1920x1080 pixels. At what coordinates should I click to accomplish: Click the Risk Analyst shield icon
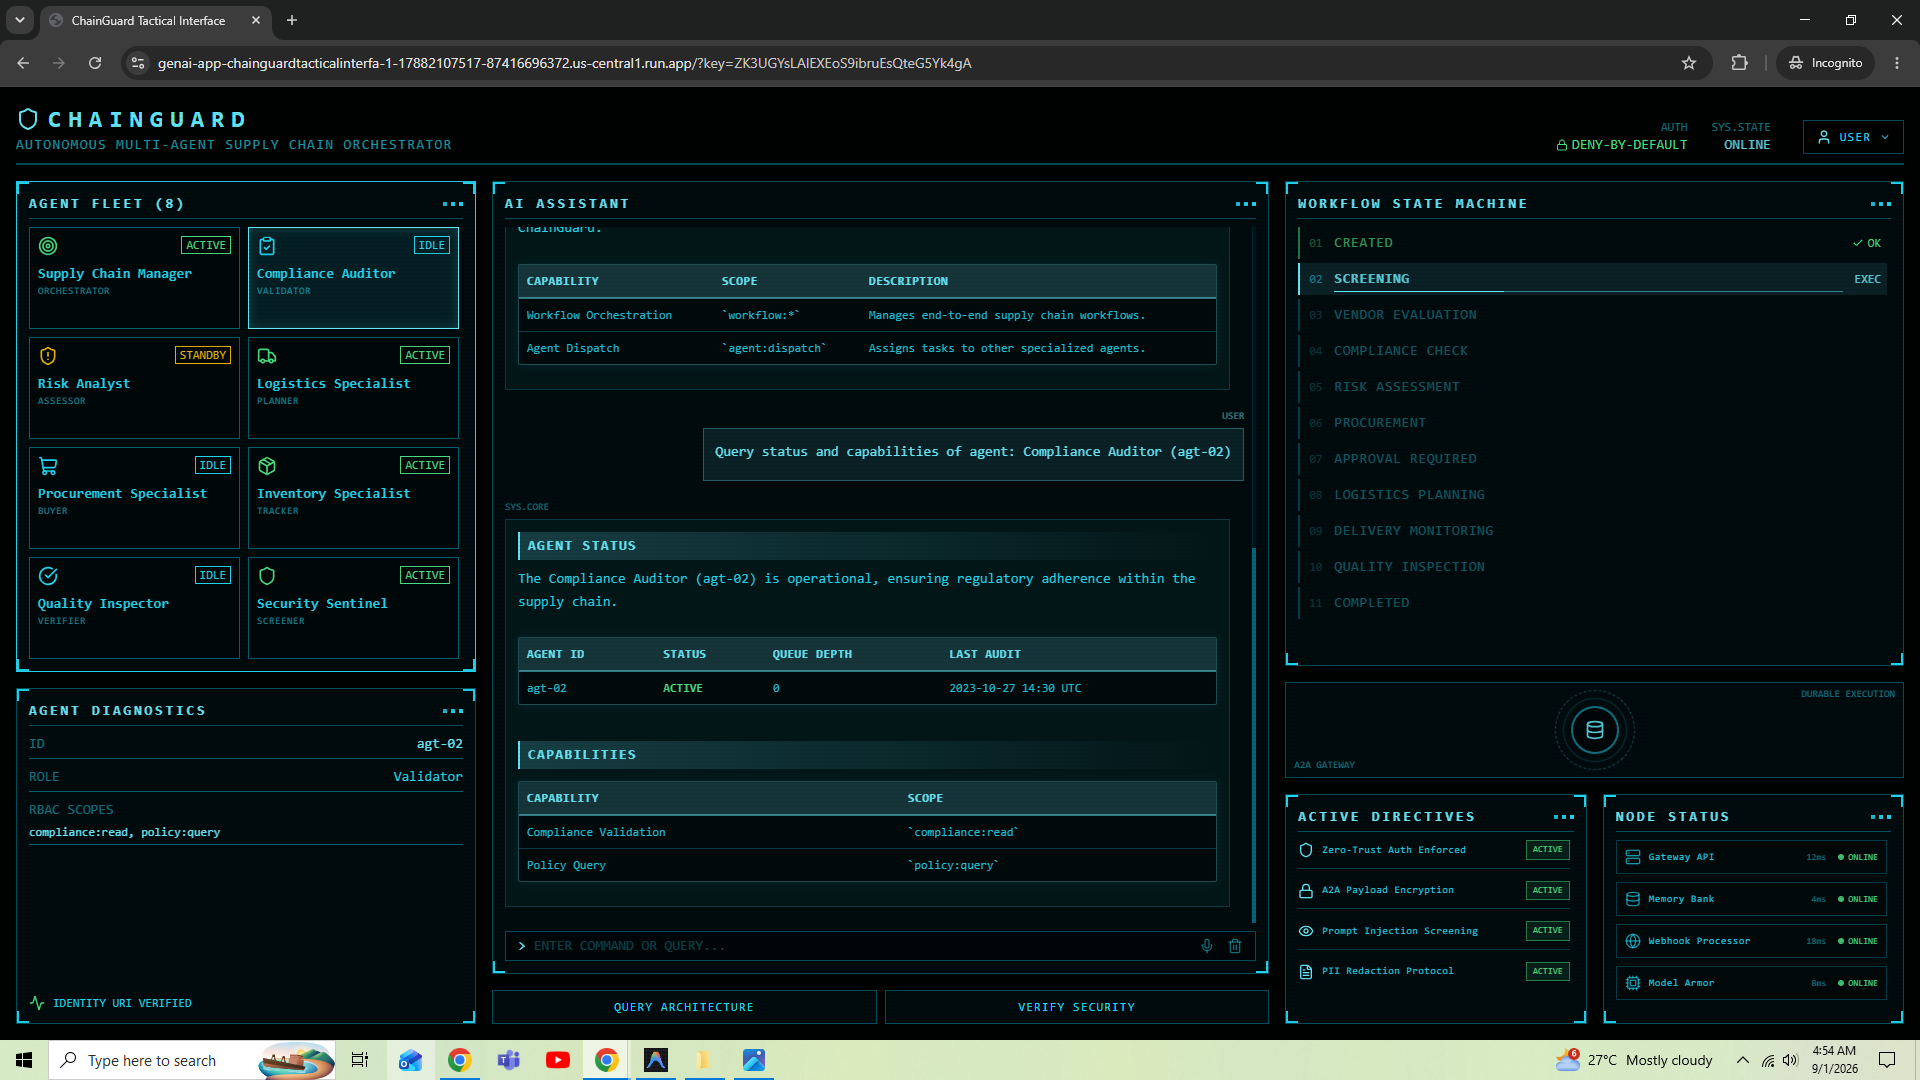point(48,356)
